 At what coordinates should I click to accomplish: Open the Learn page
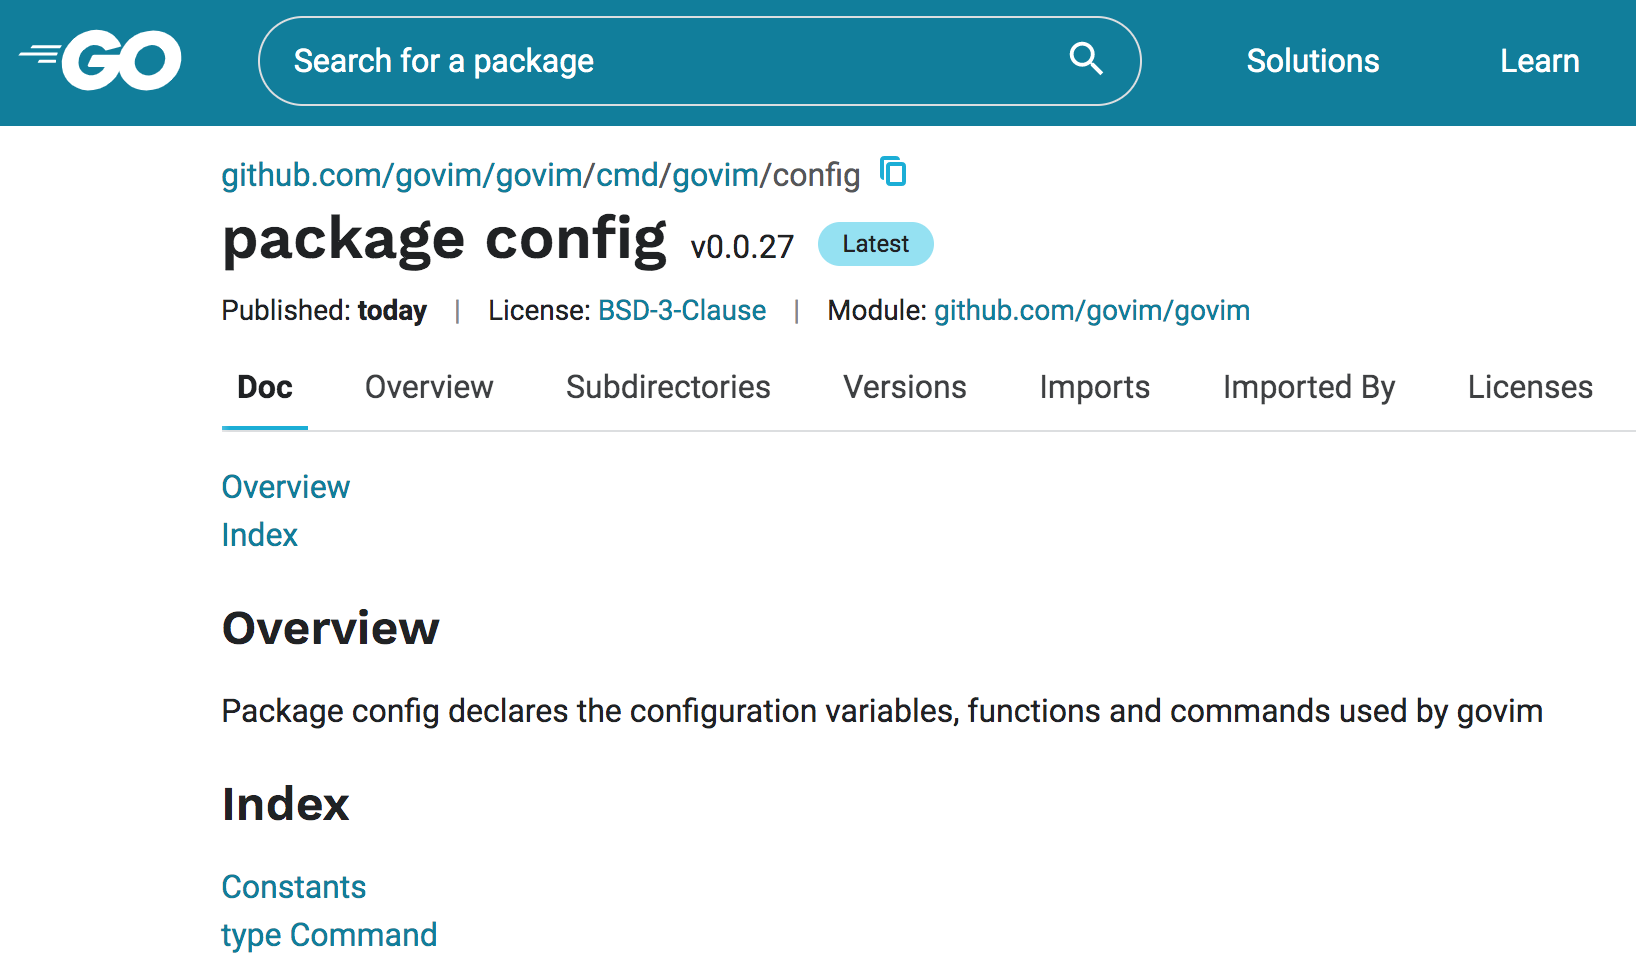(1539, 60)
